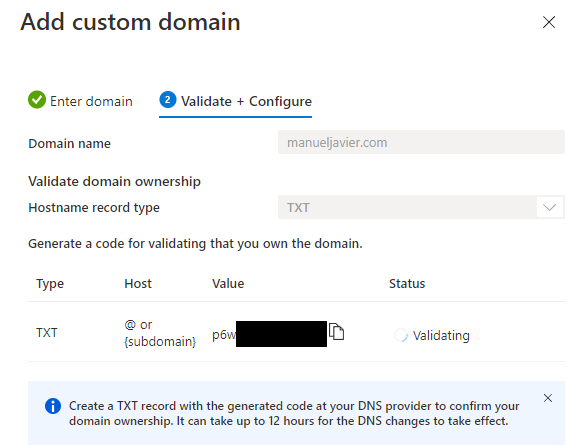Screen dimensions: 567x446
Task: Click the Value column header
Action: (228, 284)
